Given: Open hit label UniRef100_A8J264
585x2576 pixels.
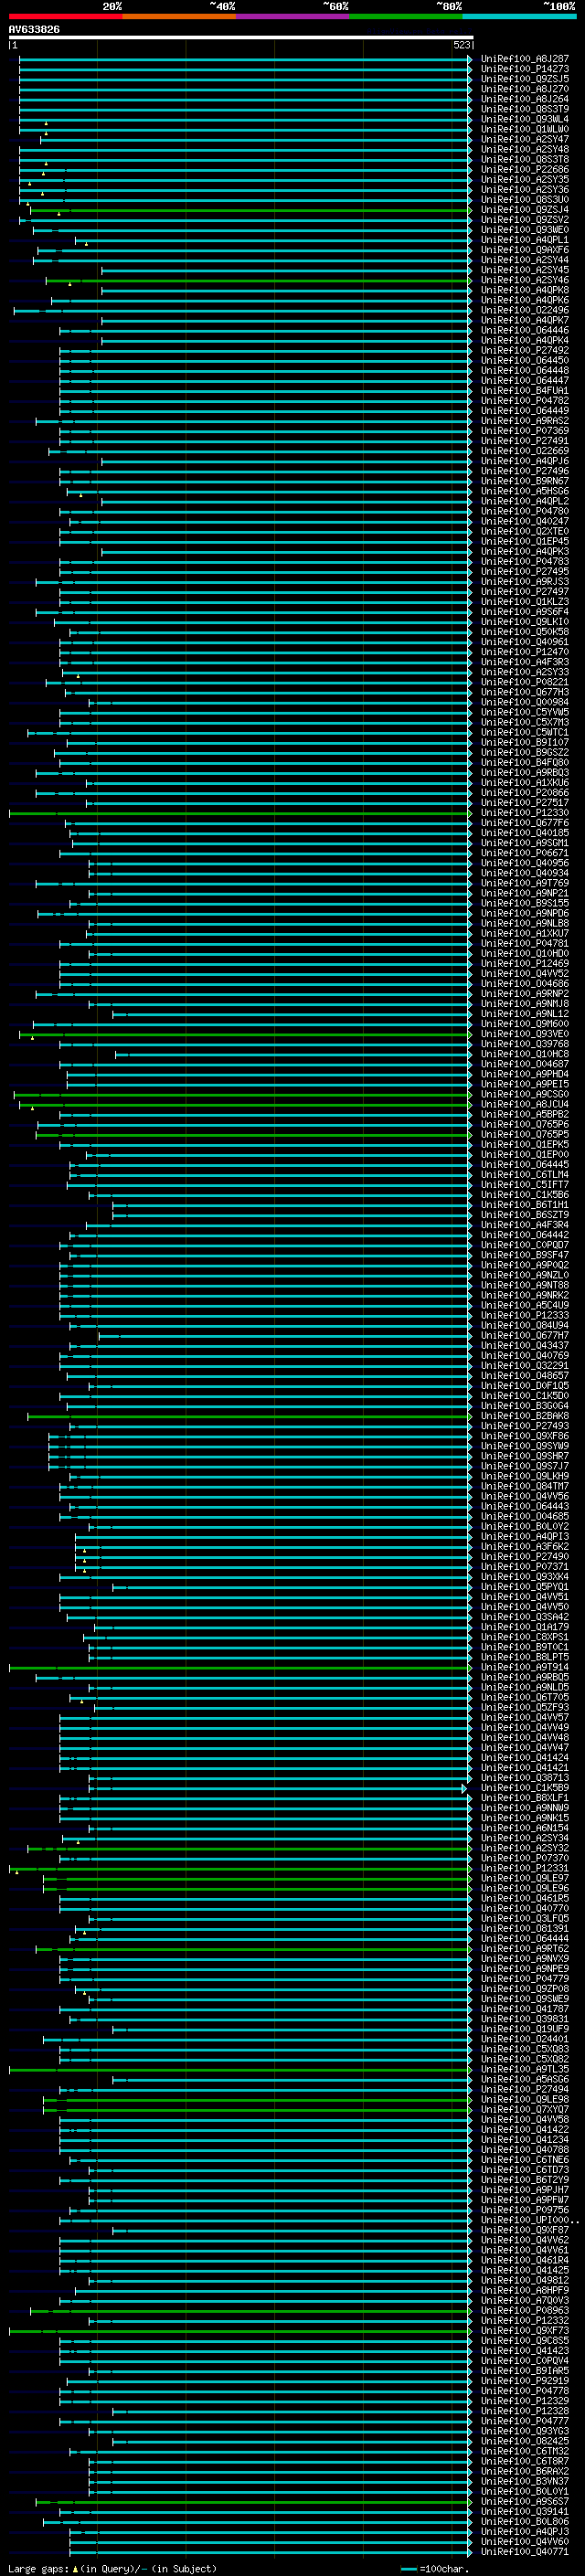Looking at the screenshot, I should pos(525,99).
